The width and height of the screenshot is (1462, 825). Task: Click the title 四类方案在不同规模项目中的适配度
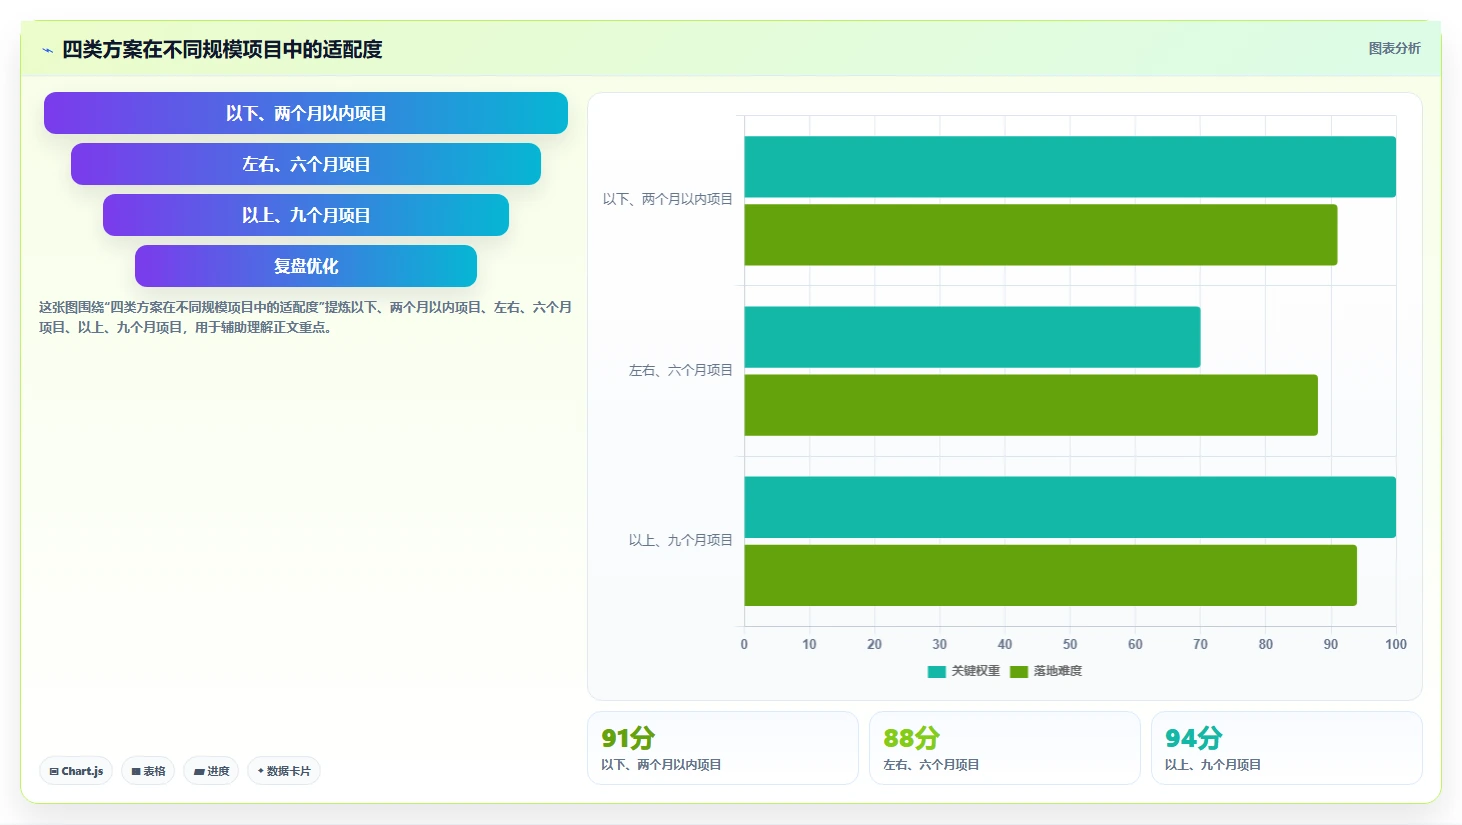(x=222, y=49)
